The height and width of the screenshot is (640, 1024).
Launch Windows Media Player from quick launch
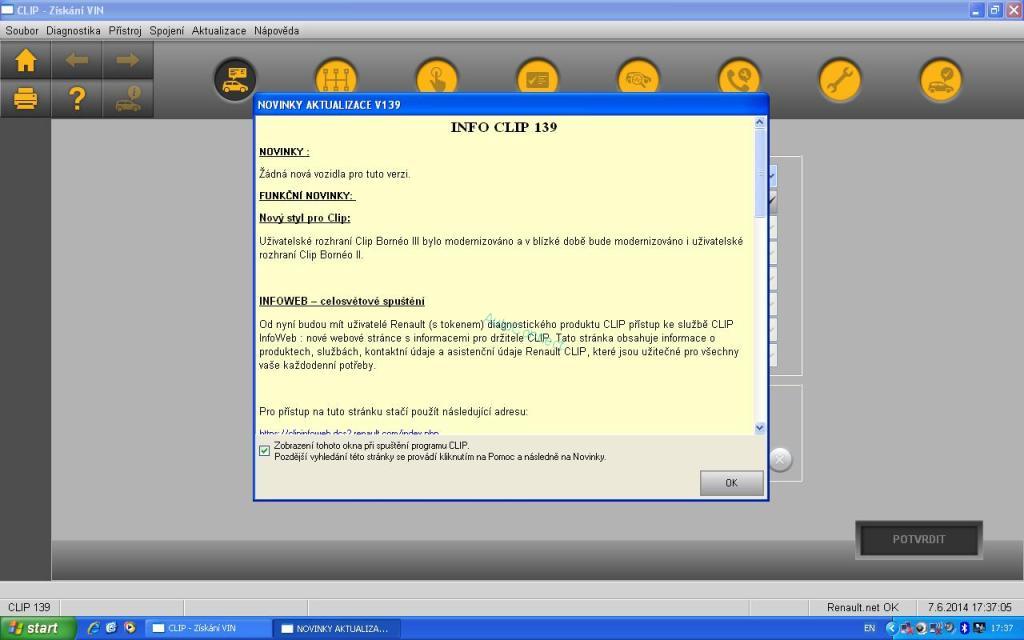(129, 628)
